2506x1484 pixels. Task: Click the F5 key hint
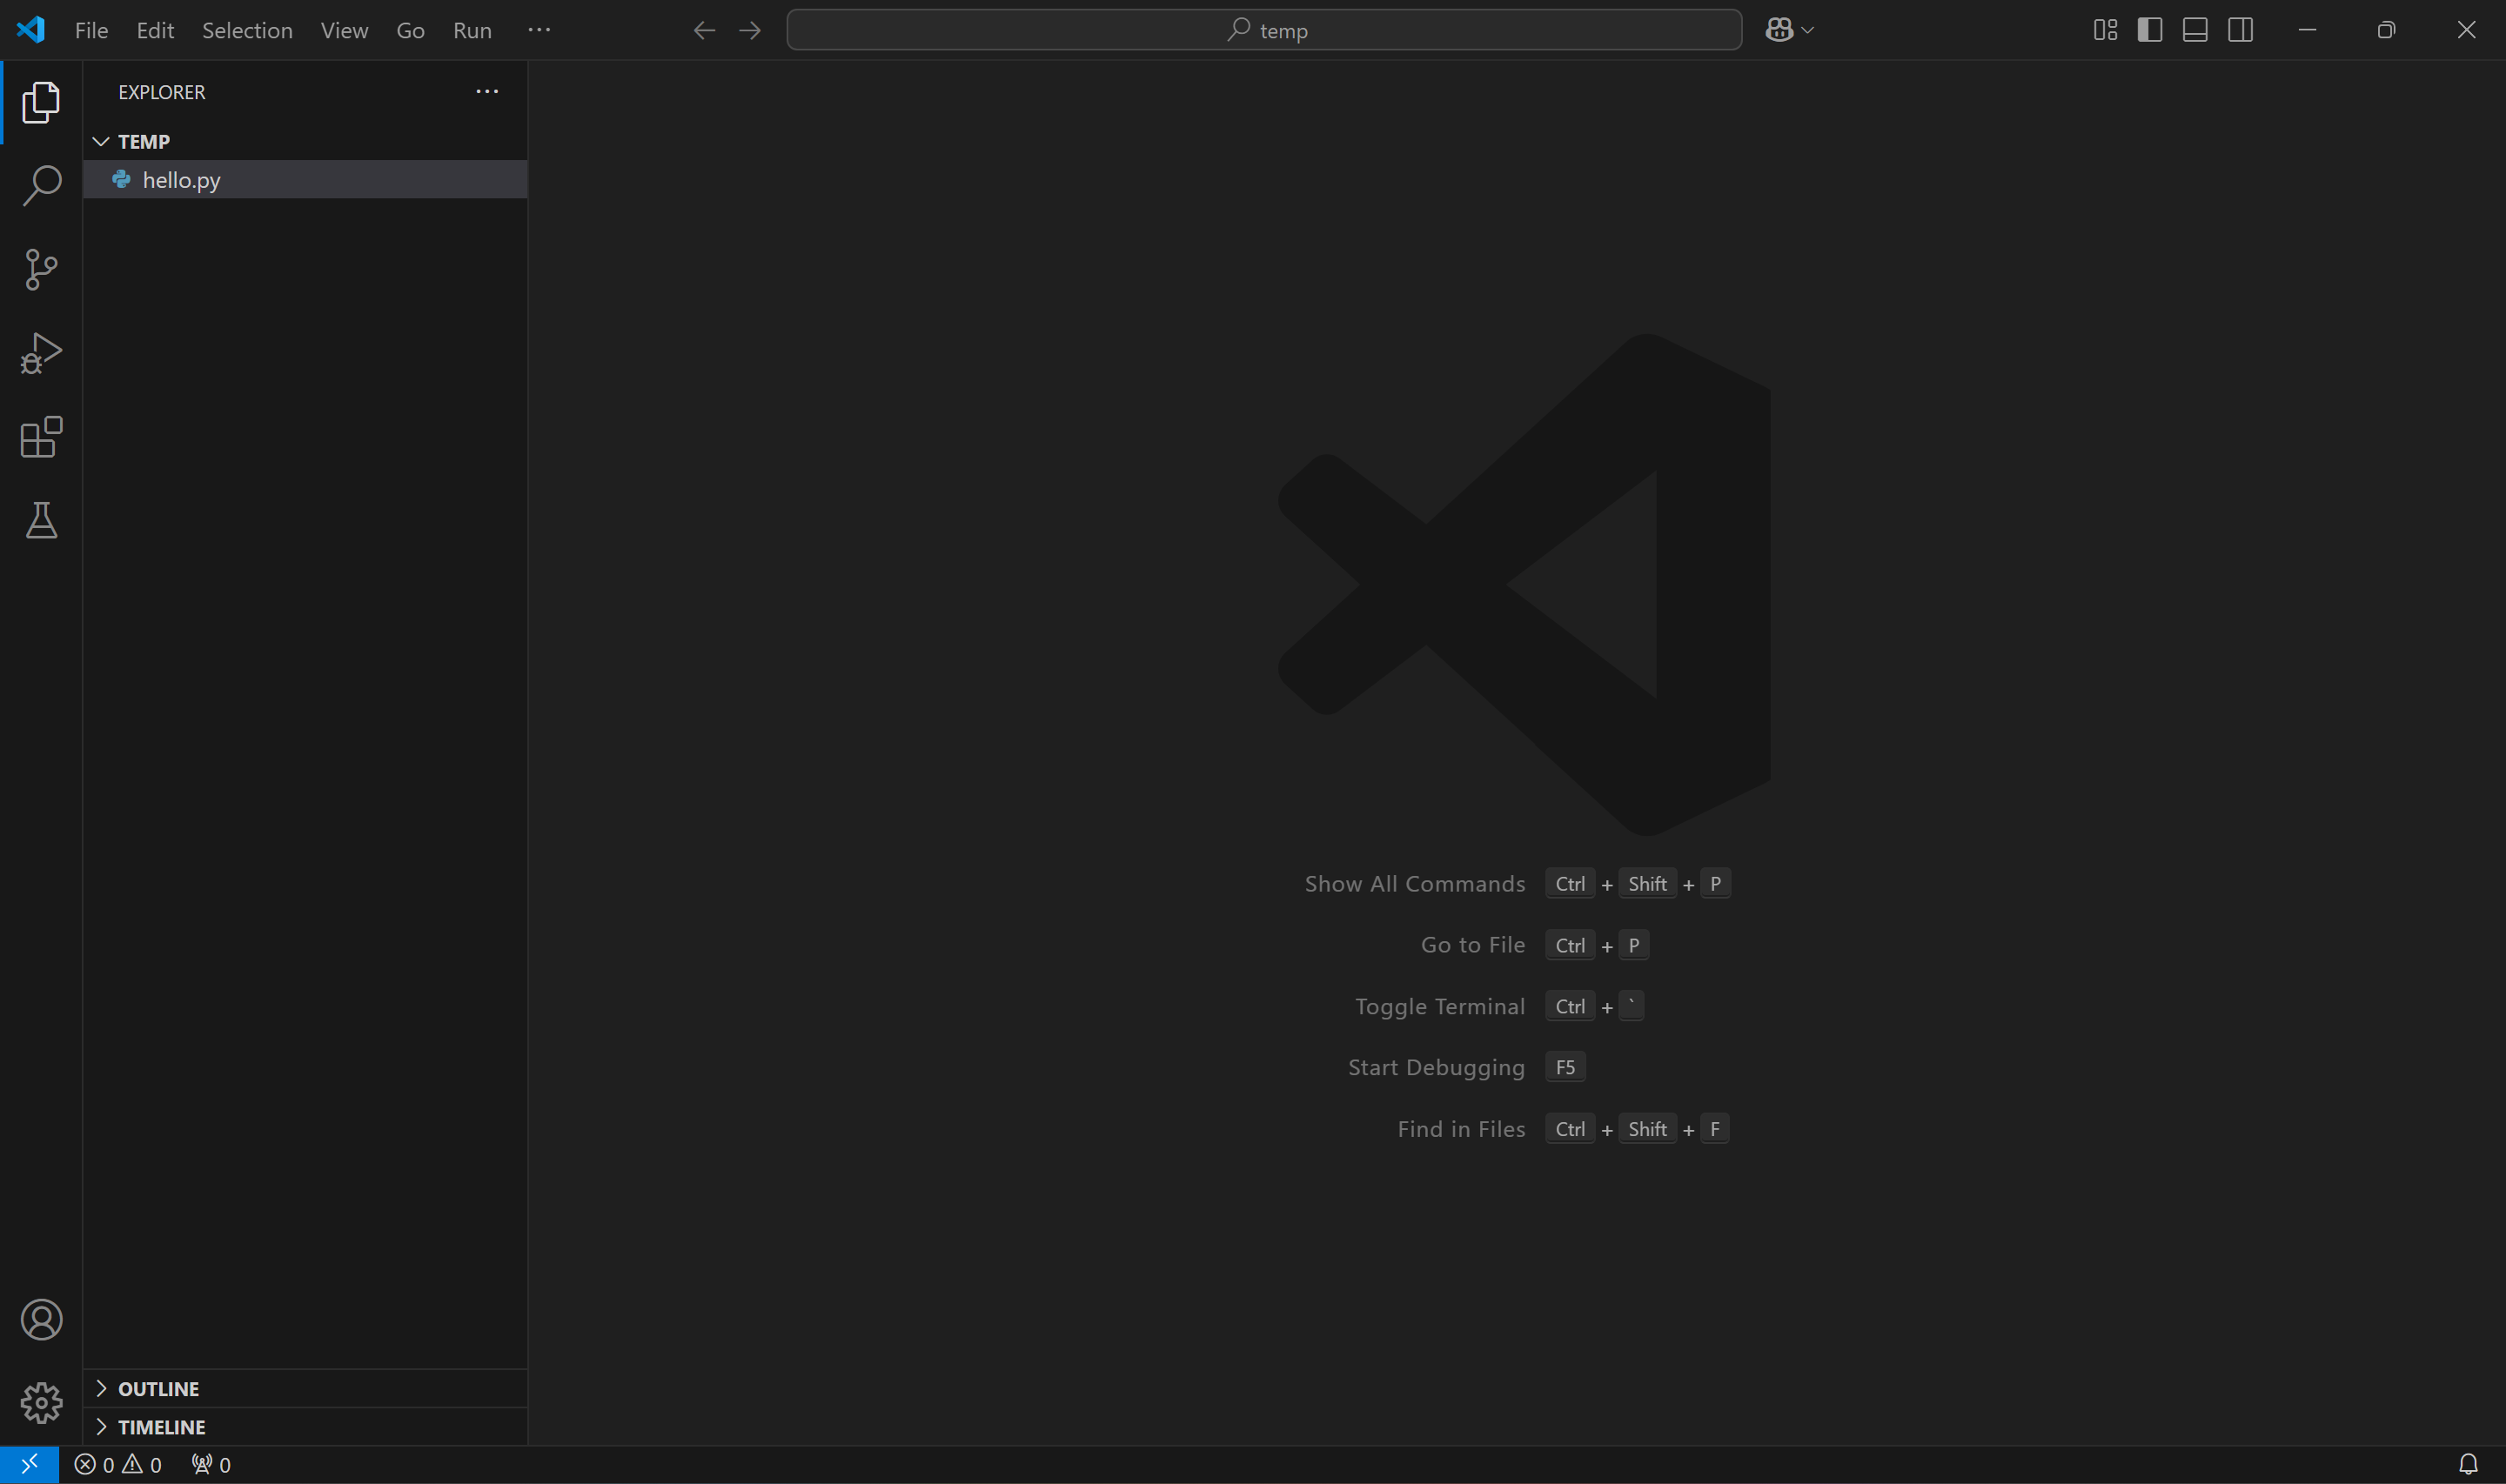point(1565,1067)
